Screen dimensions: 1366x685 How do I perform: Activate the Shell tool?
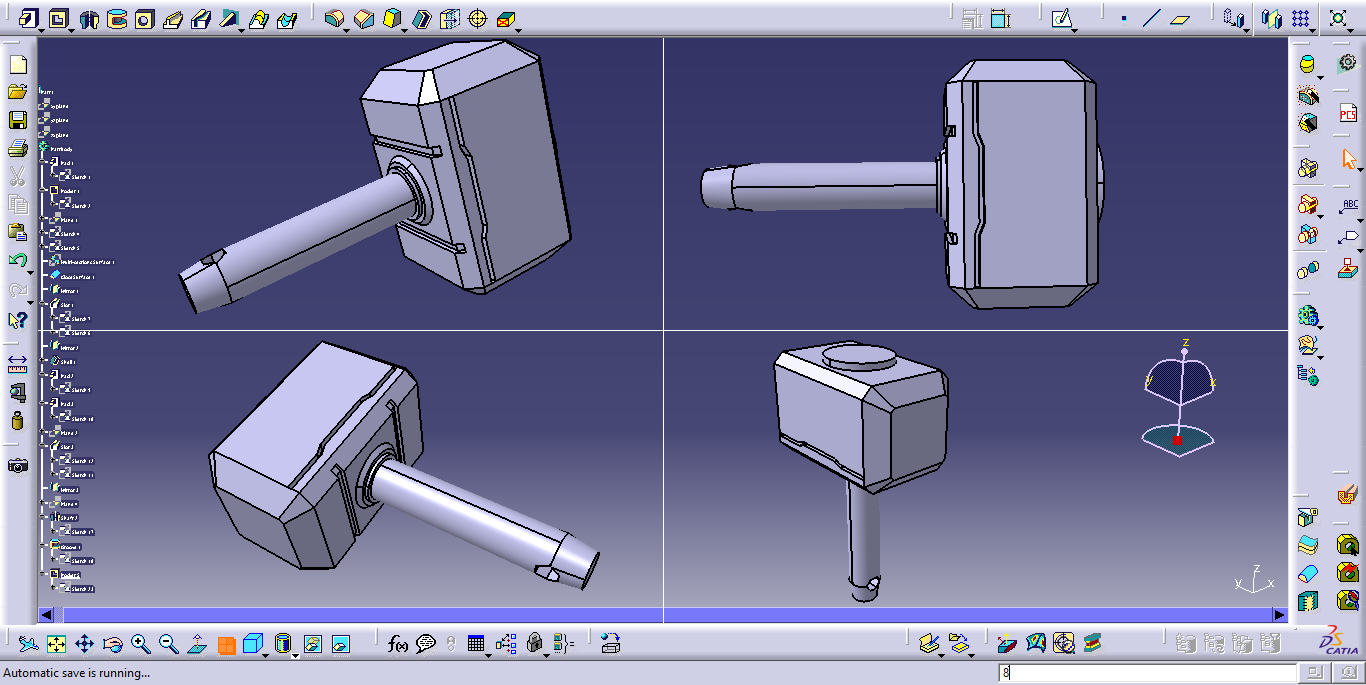(x=421, y=18)
